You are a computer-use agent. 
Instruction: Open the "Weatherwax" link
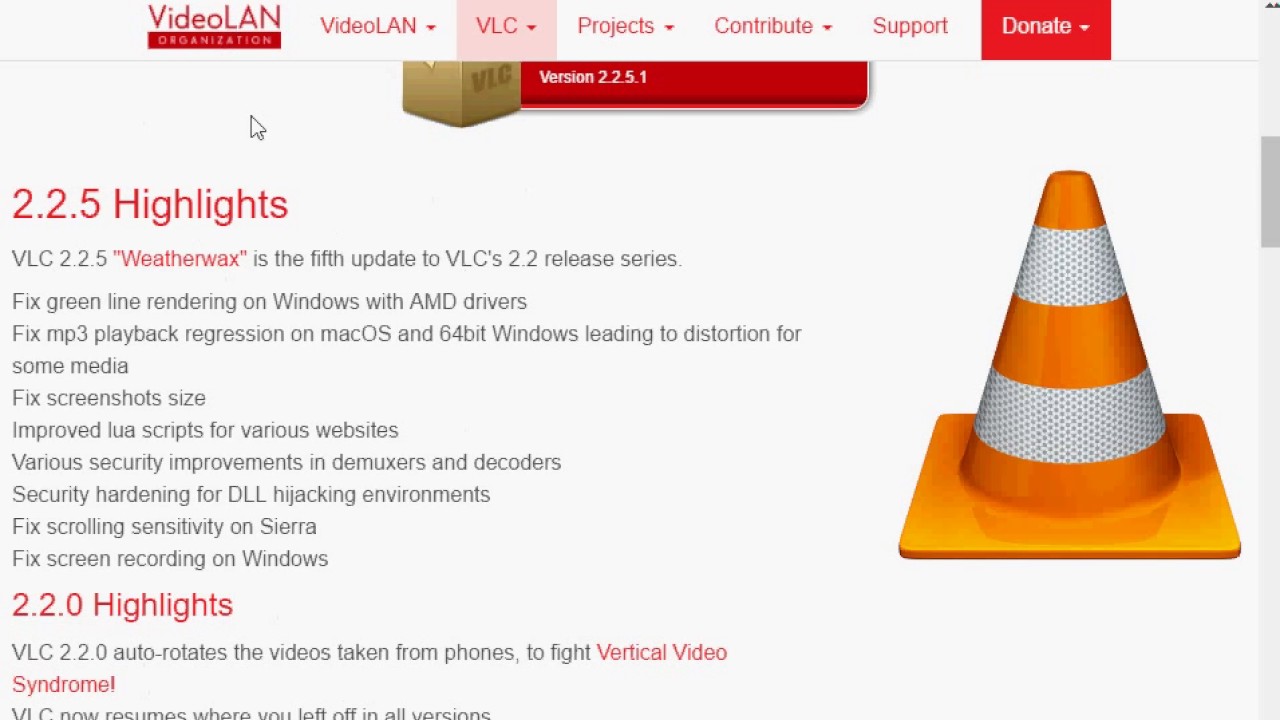pyautogui.click(x=180, y=258)
